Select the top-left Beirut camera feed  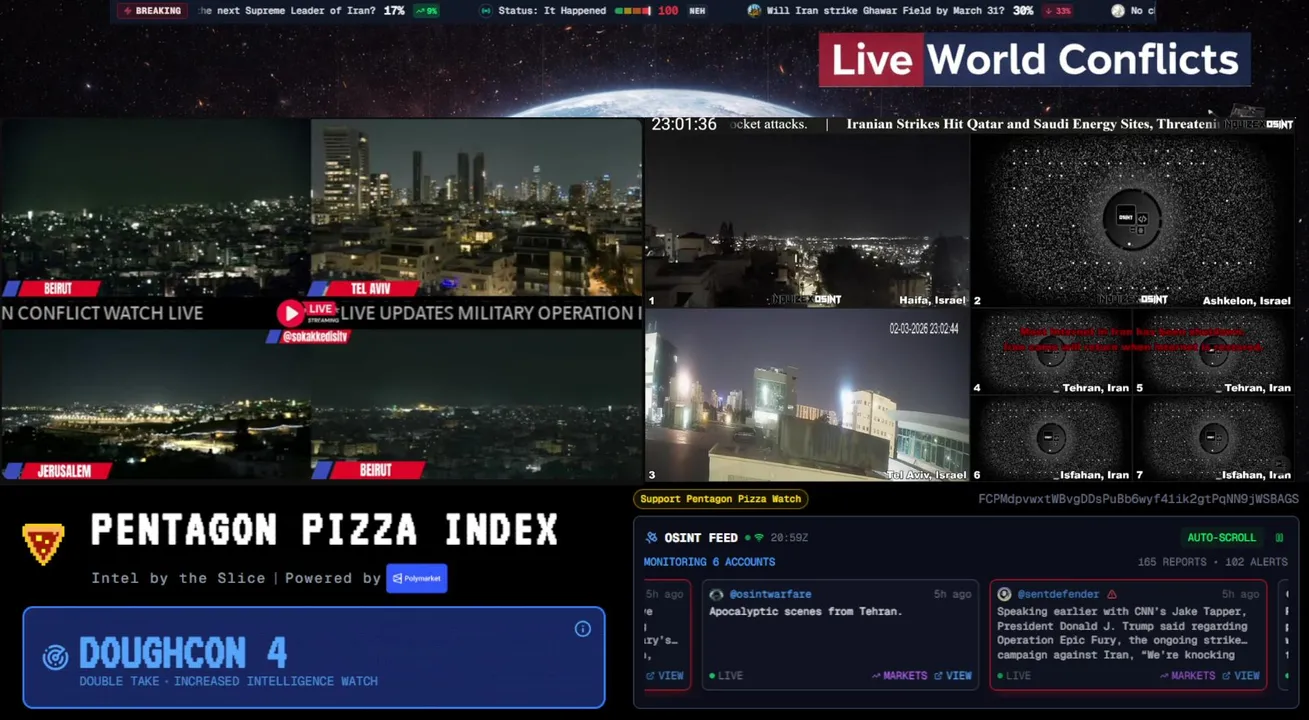click(155, 208)
